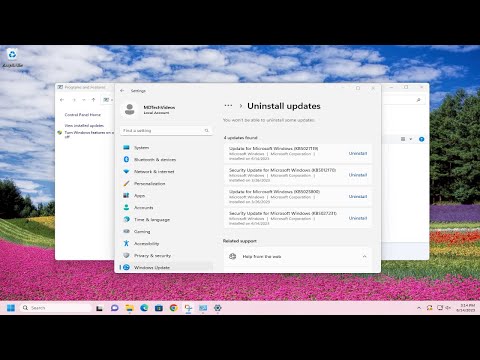
Task: Open Task View from the taskbar
Action: click(x=100, y=308)
